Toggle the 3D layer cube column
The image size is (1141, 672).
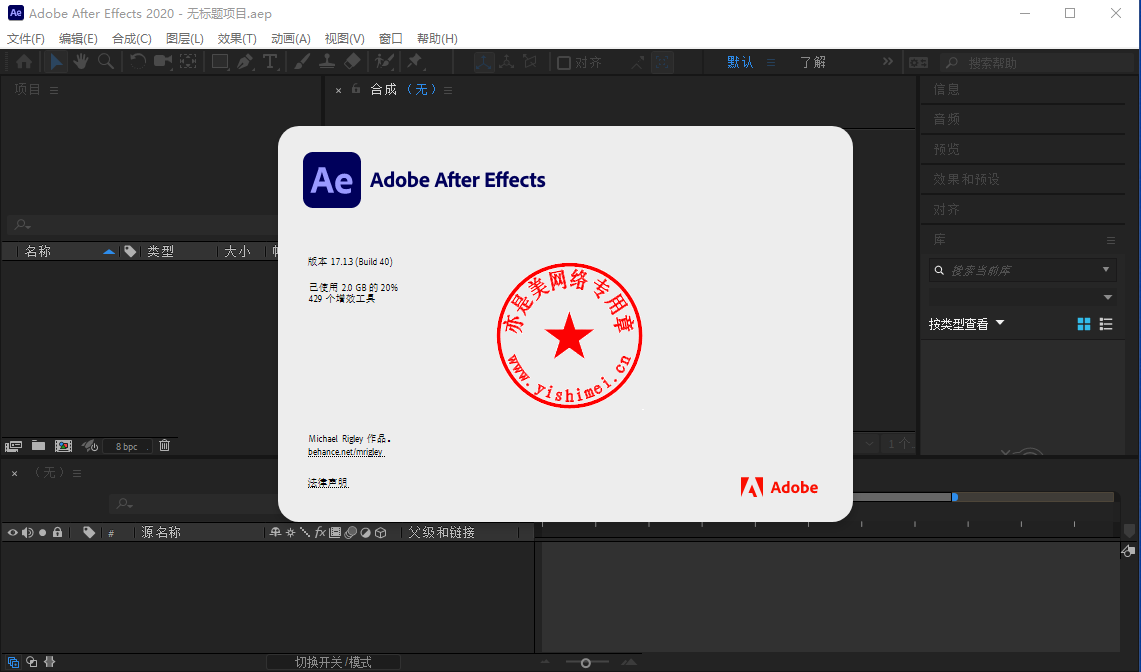coord(381,532)
